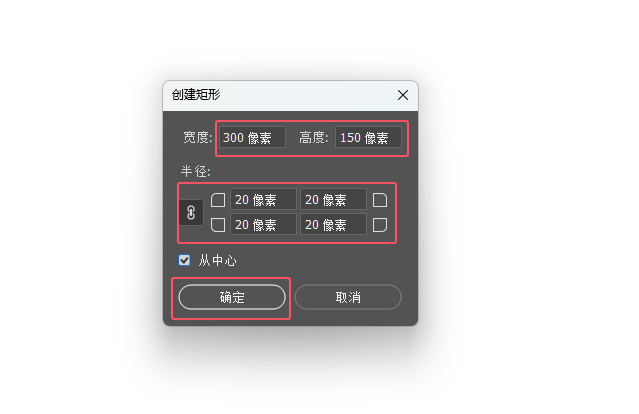Image resolution: width=639 pixels, height=414 pixels.
Task: Click the 半径 label
Action: pyautogui.click(x=196, y=171)
